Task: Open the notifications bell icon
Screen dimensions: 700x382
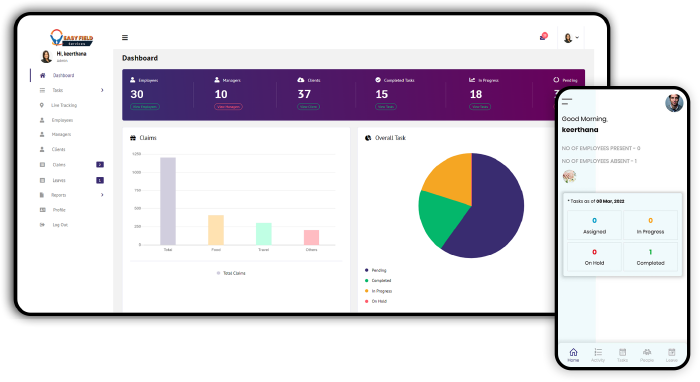Action: pos(543,37)
